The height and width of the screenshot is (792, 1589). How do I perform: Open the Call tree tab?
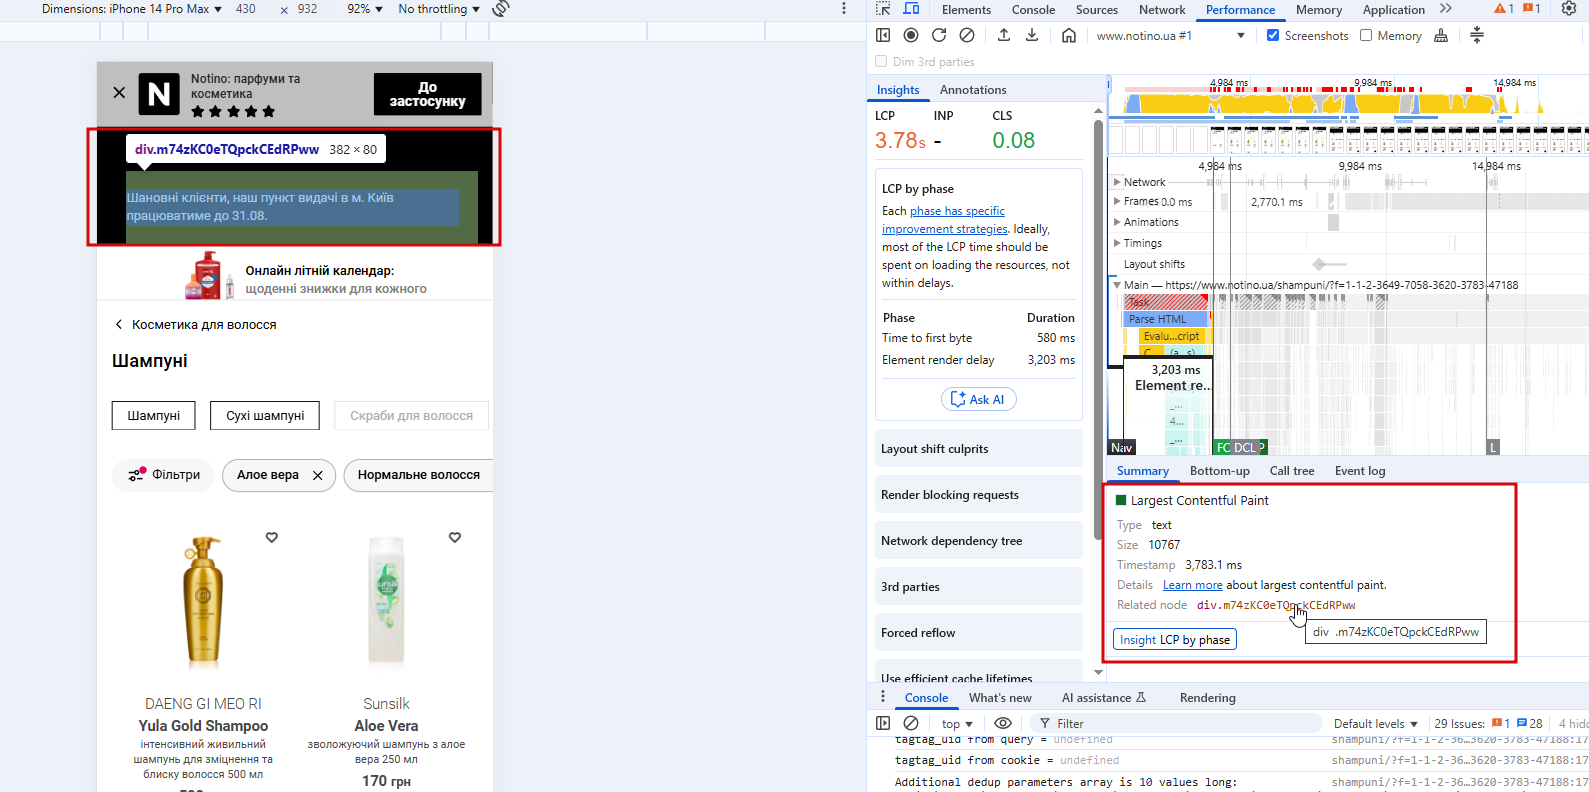coord(1292,471)
